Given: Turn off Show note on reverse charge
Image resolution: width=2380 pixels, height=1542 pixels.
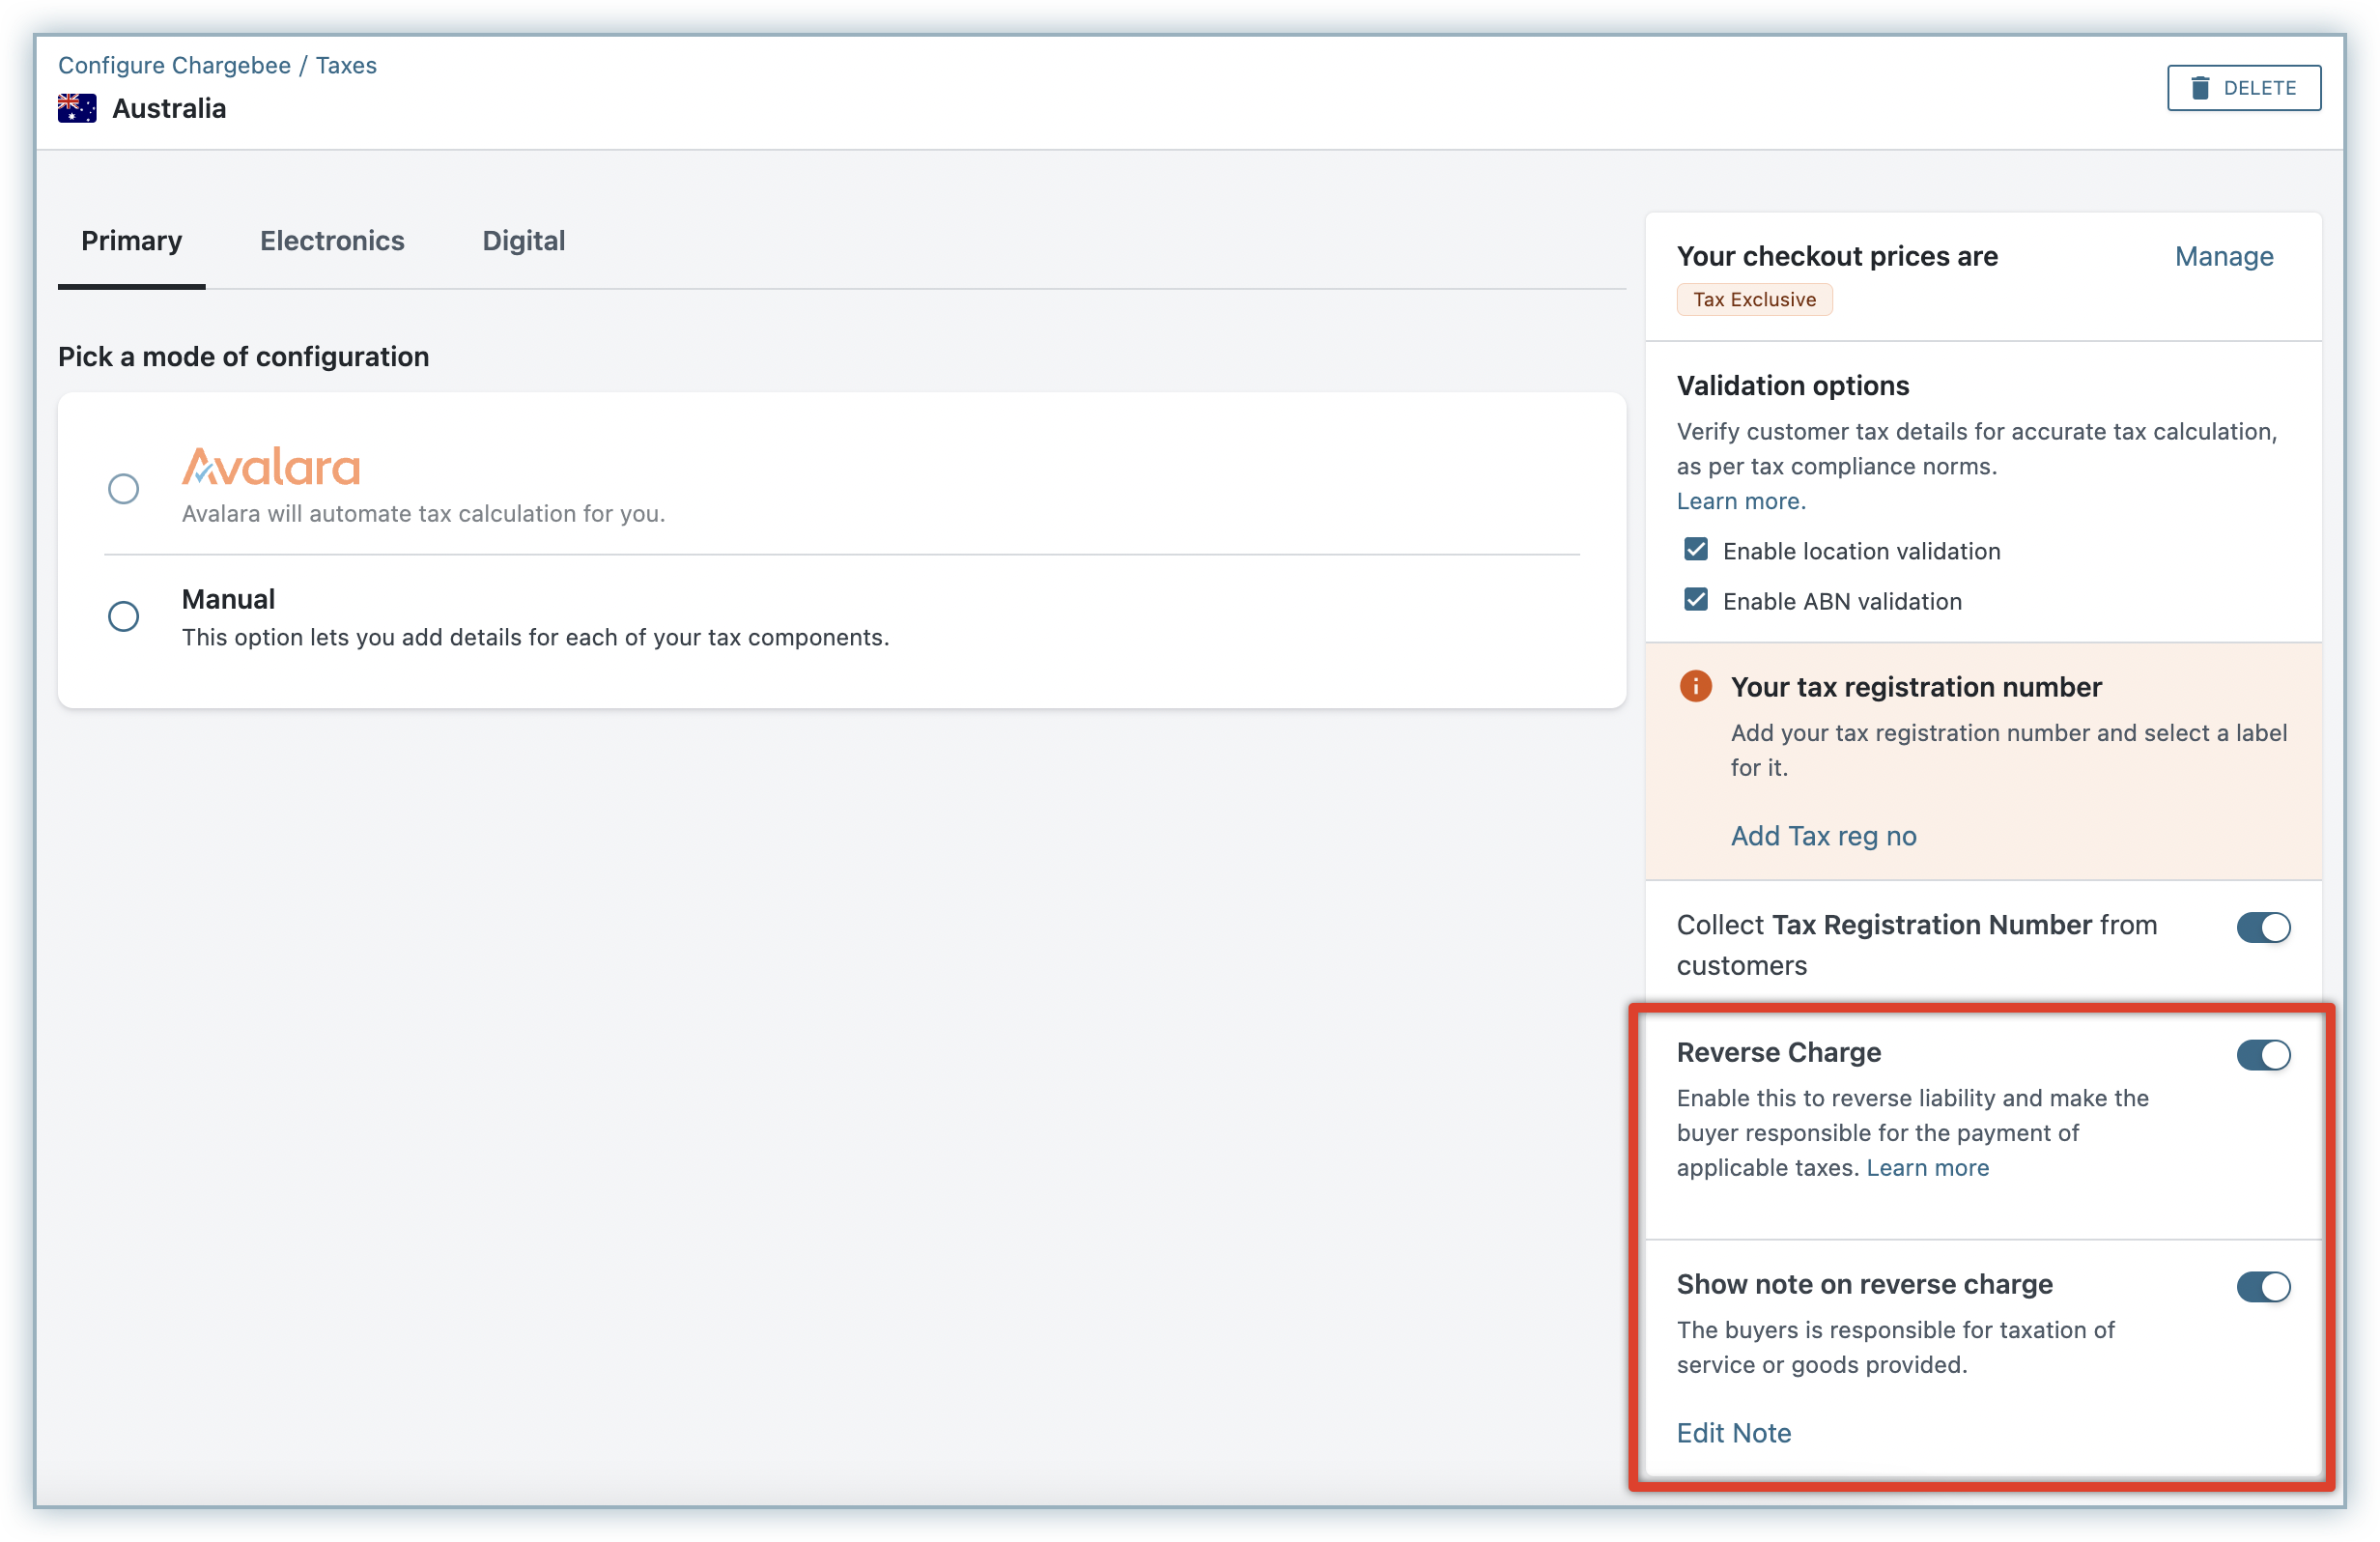Looking at the screenshot, I should click(x=2263, y=1286).
